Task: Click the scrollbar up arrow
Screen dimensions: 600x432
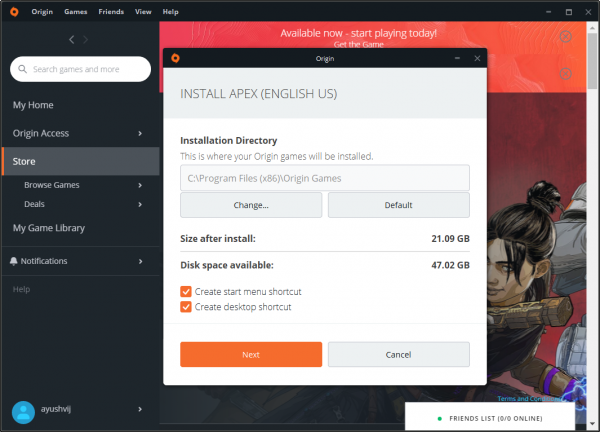Action: click(593, 28)
